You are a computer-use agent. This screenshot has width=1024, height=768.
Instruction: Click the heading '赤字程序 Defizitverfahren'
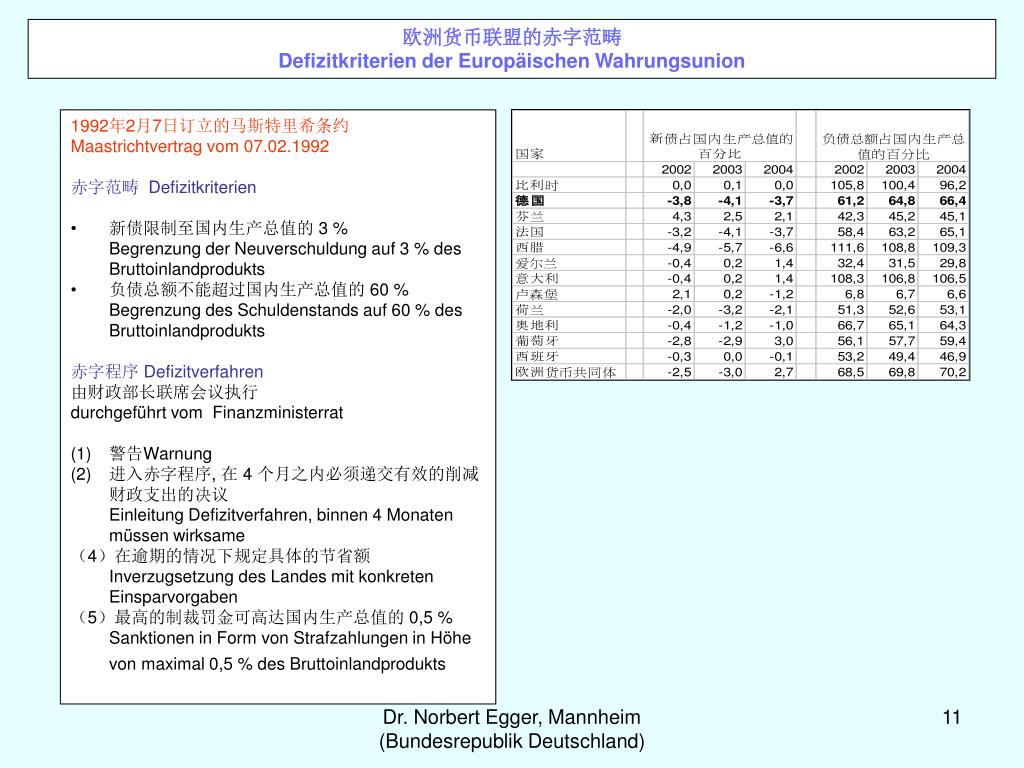167,372
